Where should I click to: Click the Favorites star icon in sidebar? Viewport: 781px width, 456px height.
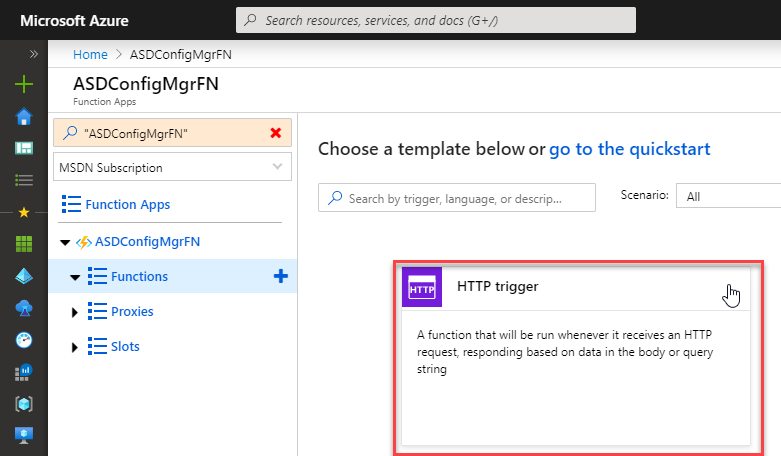point(24,213)
